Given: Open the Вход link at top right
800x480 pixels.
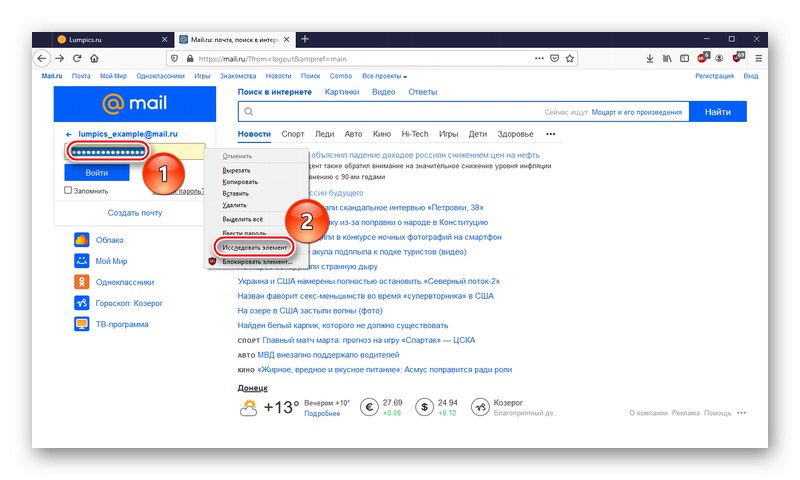Looking at the screenshot, I should pyautogui.click(x=751, y=76).
